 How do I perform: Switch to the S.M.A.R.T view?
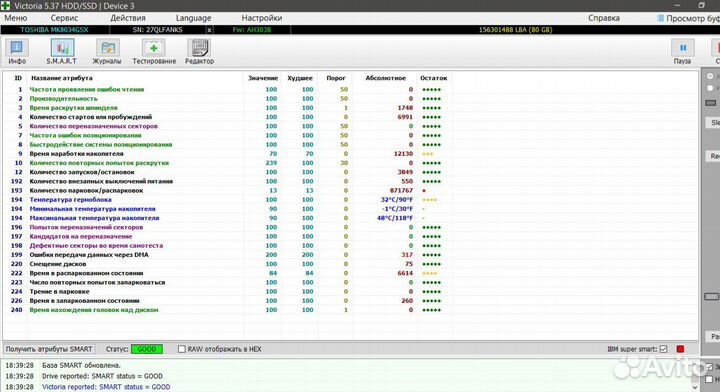[62, 52]
